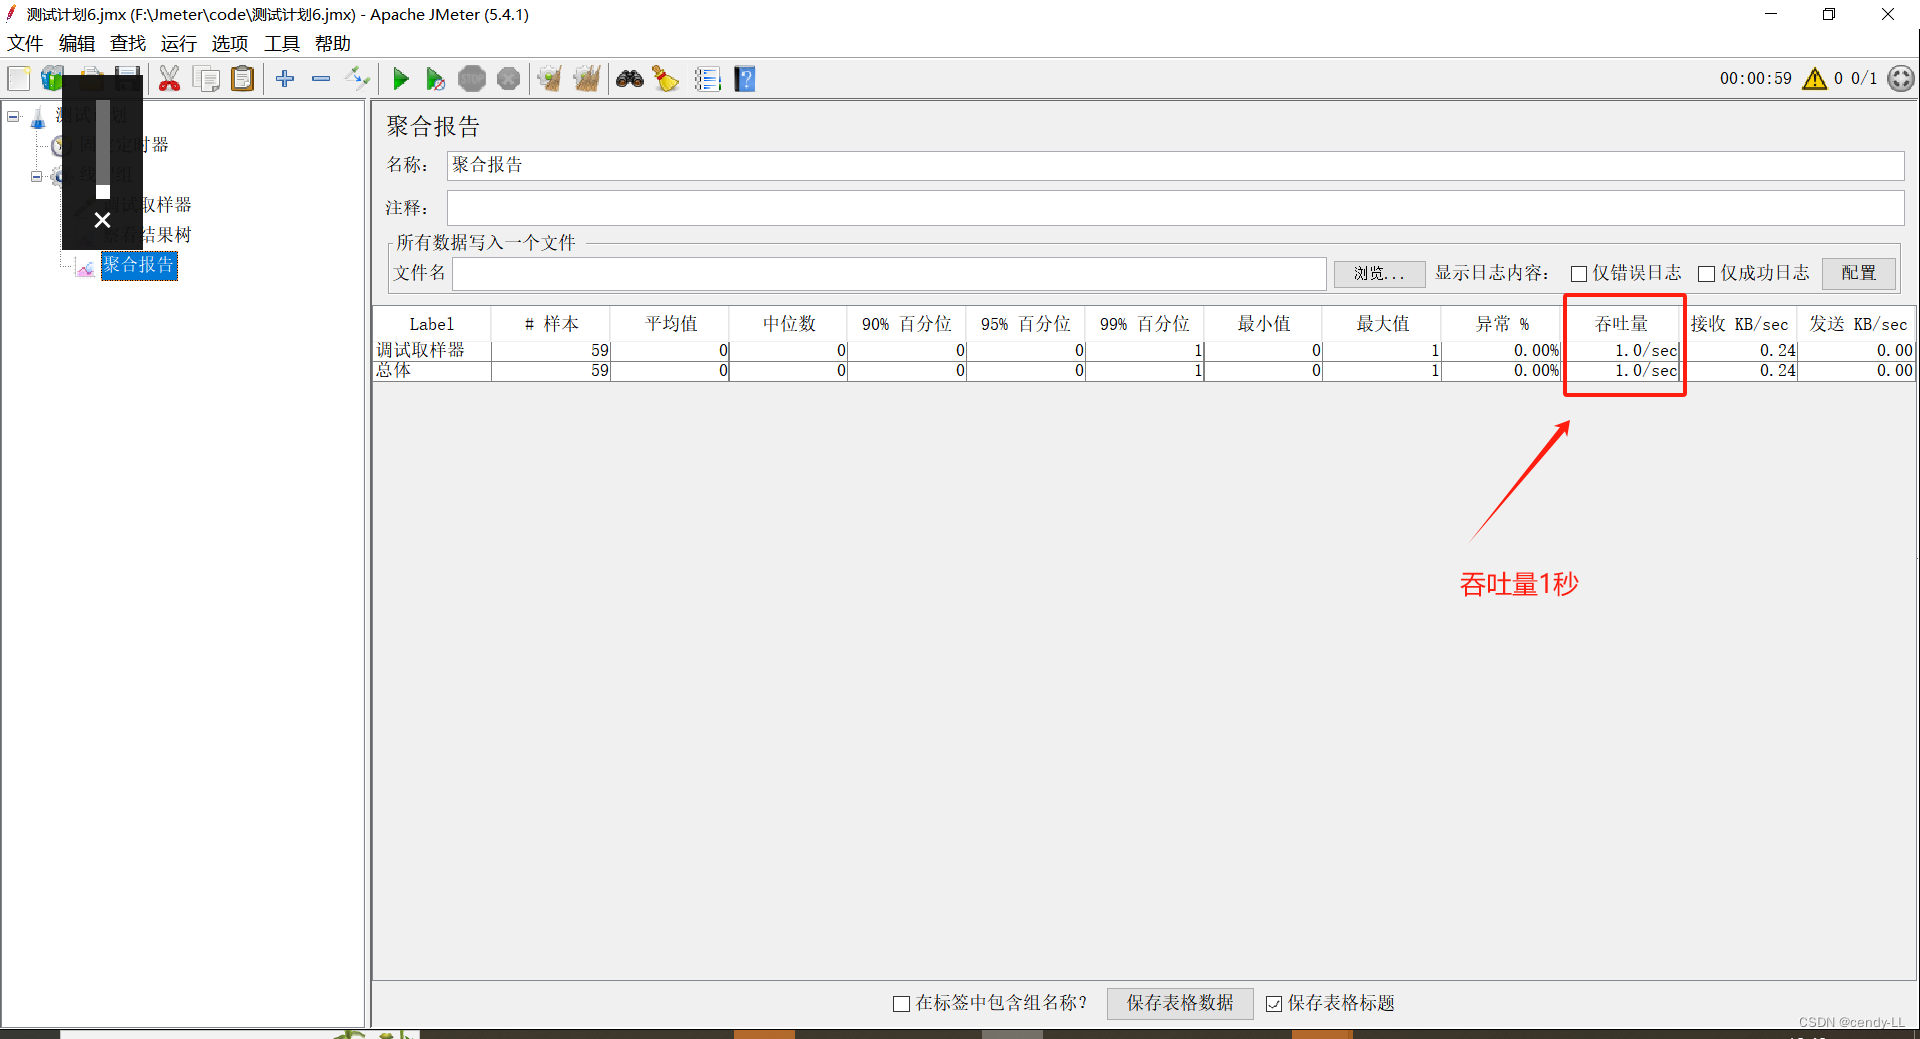Collapse the root test plan tree node
1920x1039 pixels.
pyautogui.click(x=13, y=117)
